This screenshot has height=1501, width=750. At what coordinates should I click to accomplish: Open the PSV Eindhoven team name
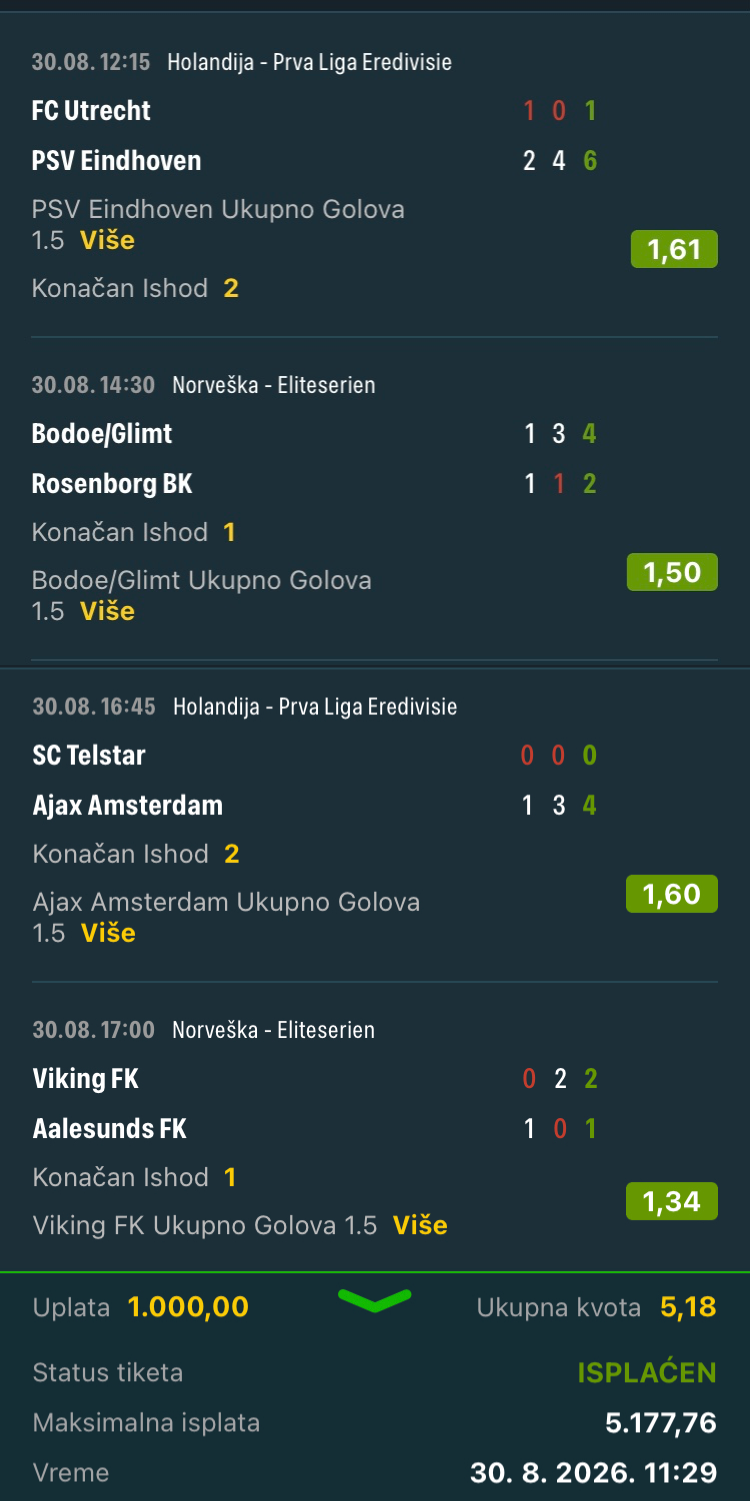point(116,160)
